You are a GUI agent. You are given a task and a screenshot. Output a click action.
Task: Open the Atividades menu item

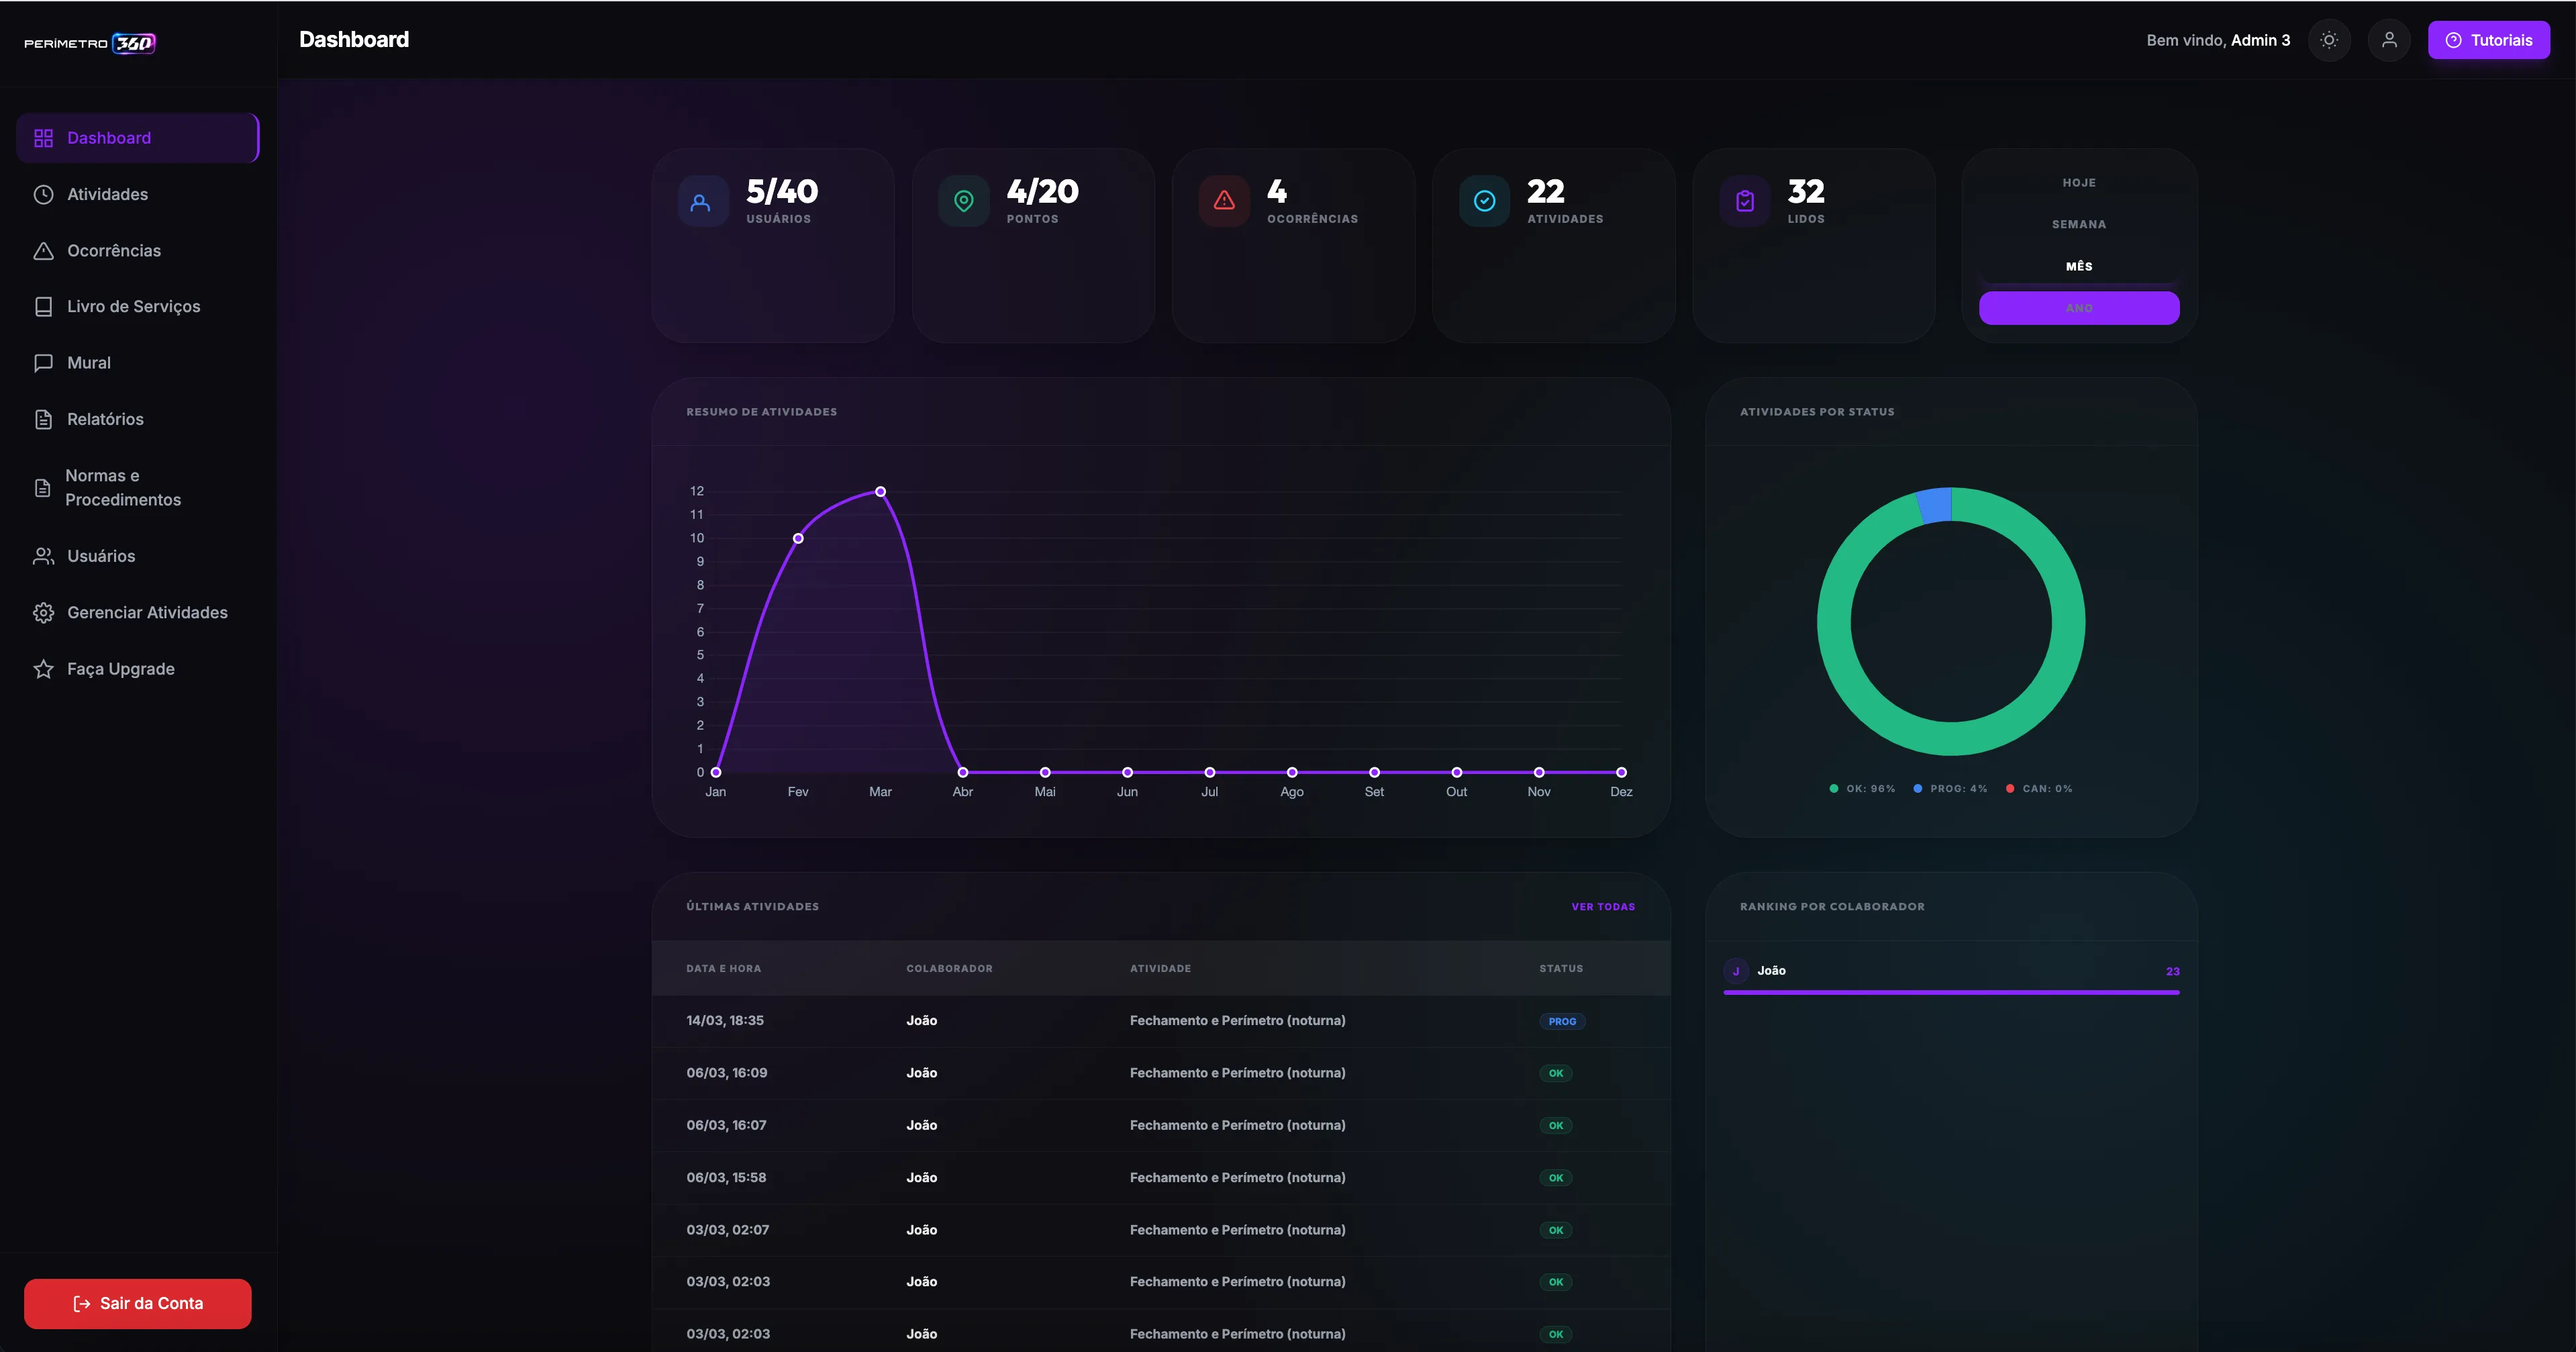138,194
